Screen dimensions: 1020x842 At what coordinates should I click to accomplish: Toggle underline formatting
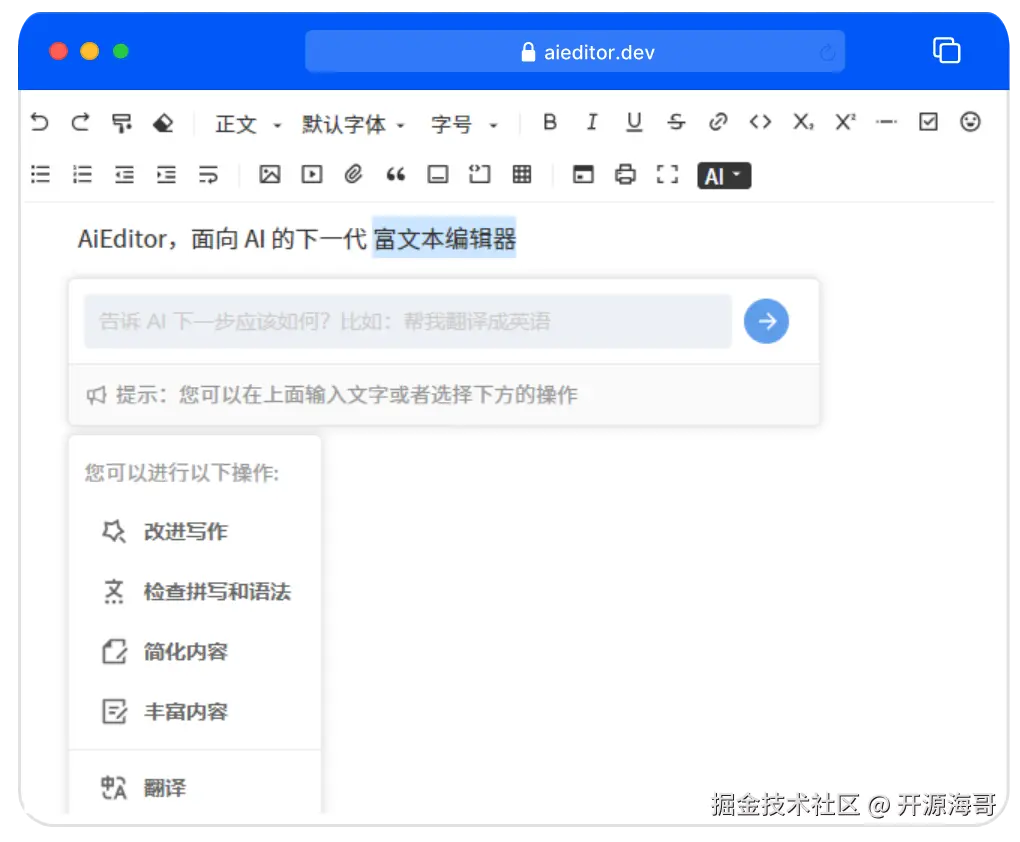pos(634,122)
